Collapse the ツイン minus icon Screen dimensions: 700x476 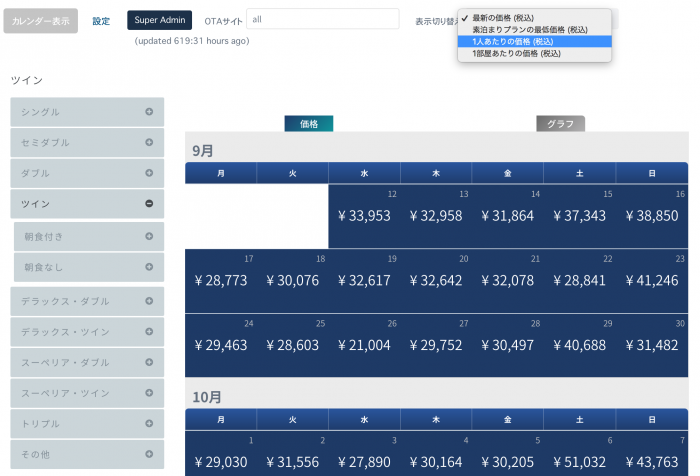(149, 204)
